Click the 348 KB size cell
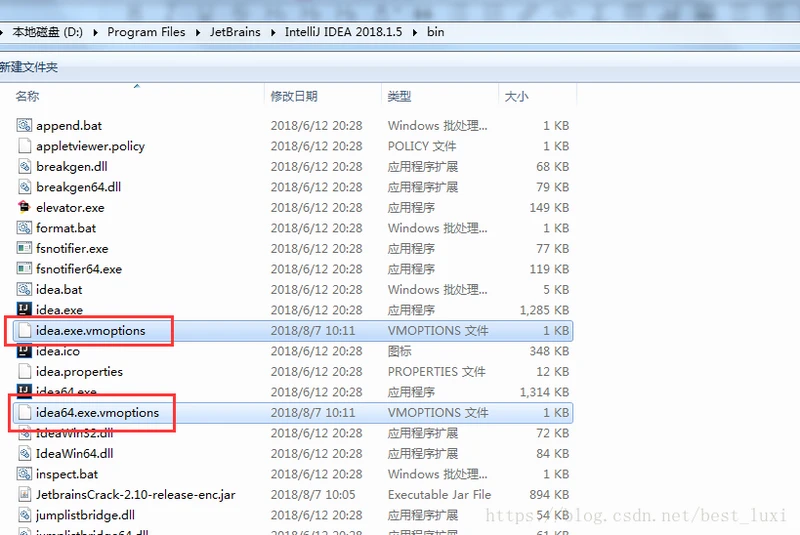 coord(549,351)
